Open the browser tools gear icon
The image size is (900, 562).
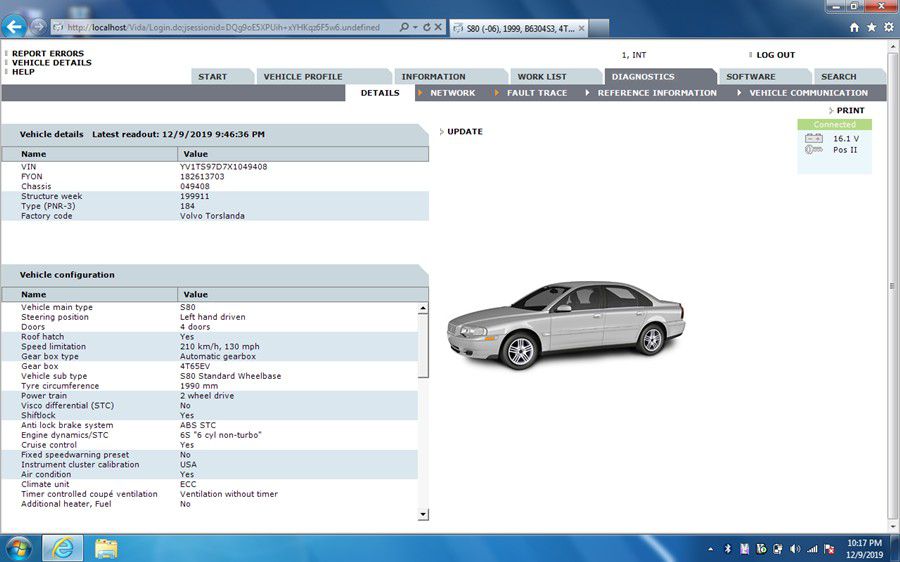(x=888, y=27)
